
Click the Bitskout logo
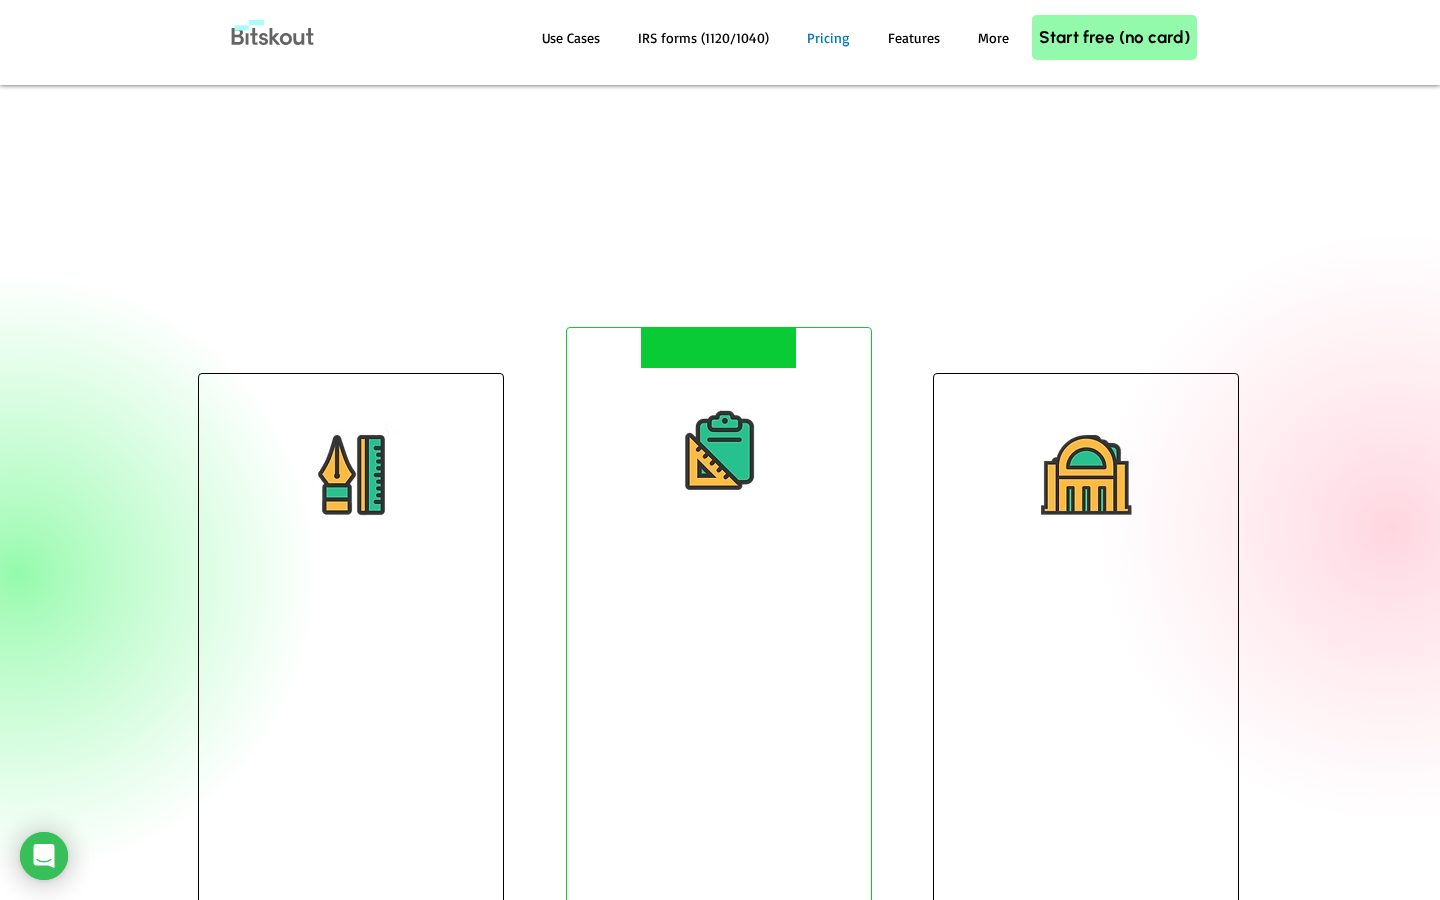coord(272,34)
